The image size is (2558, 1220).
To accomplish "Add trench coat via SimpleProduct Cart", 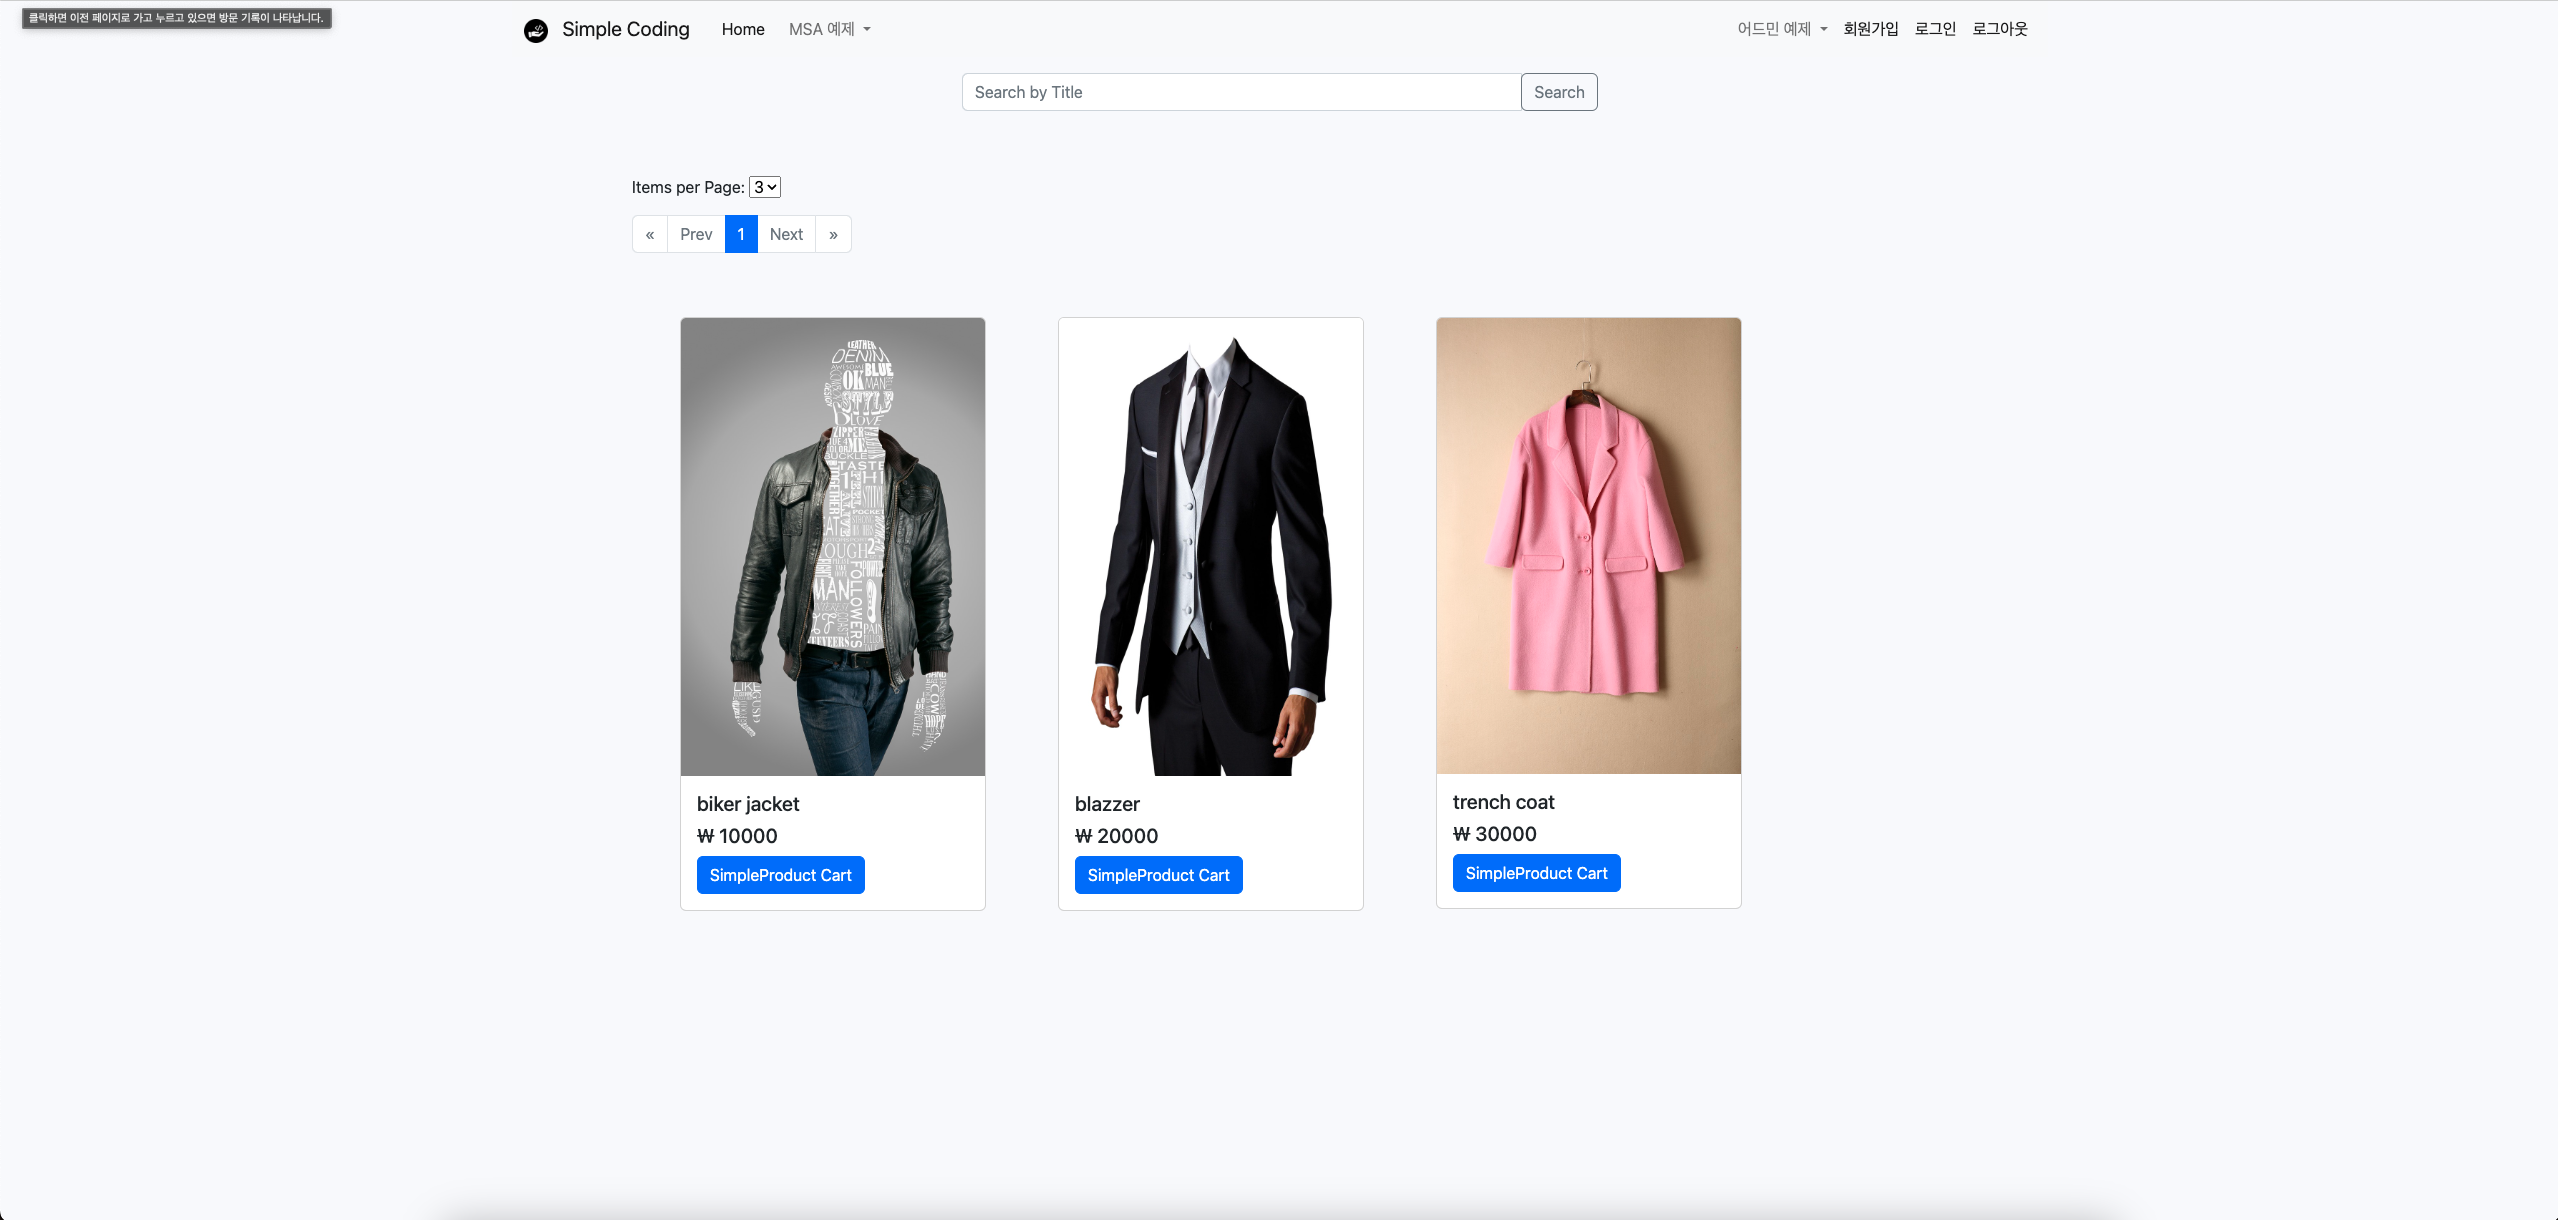I will coord(1536,873).
